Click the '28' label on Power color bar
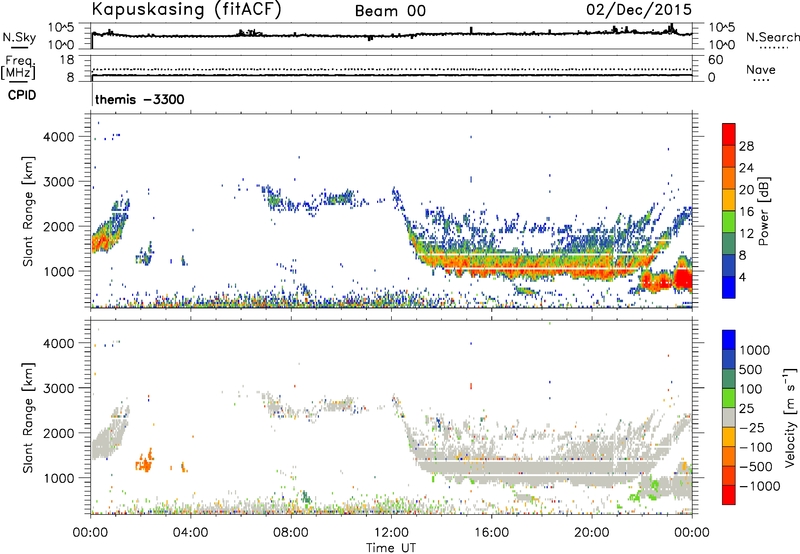This screenshot has width=800, height=554. pyautogui.click(x=746, y=146)
